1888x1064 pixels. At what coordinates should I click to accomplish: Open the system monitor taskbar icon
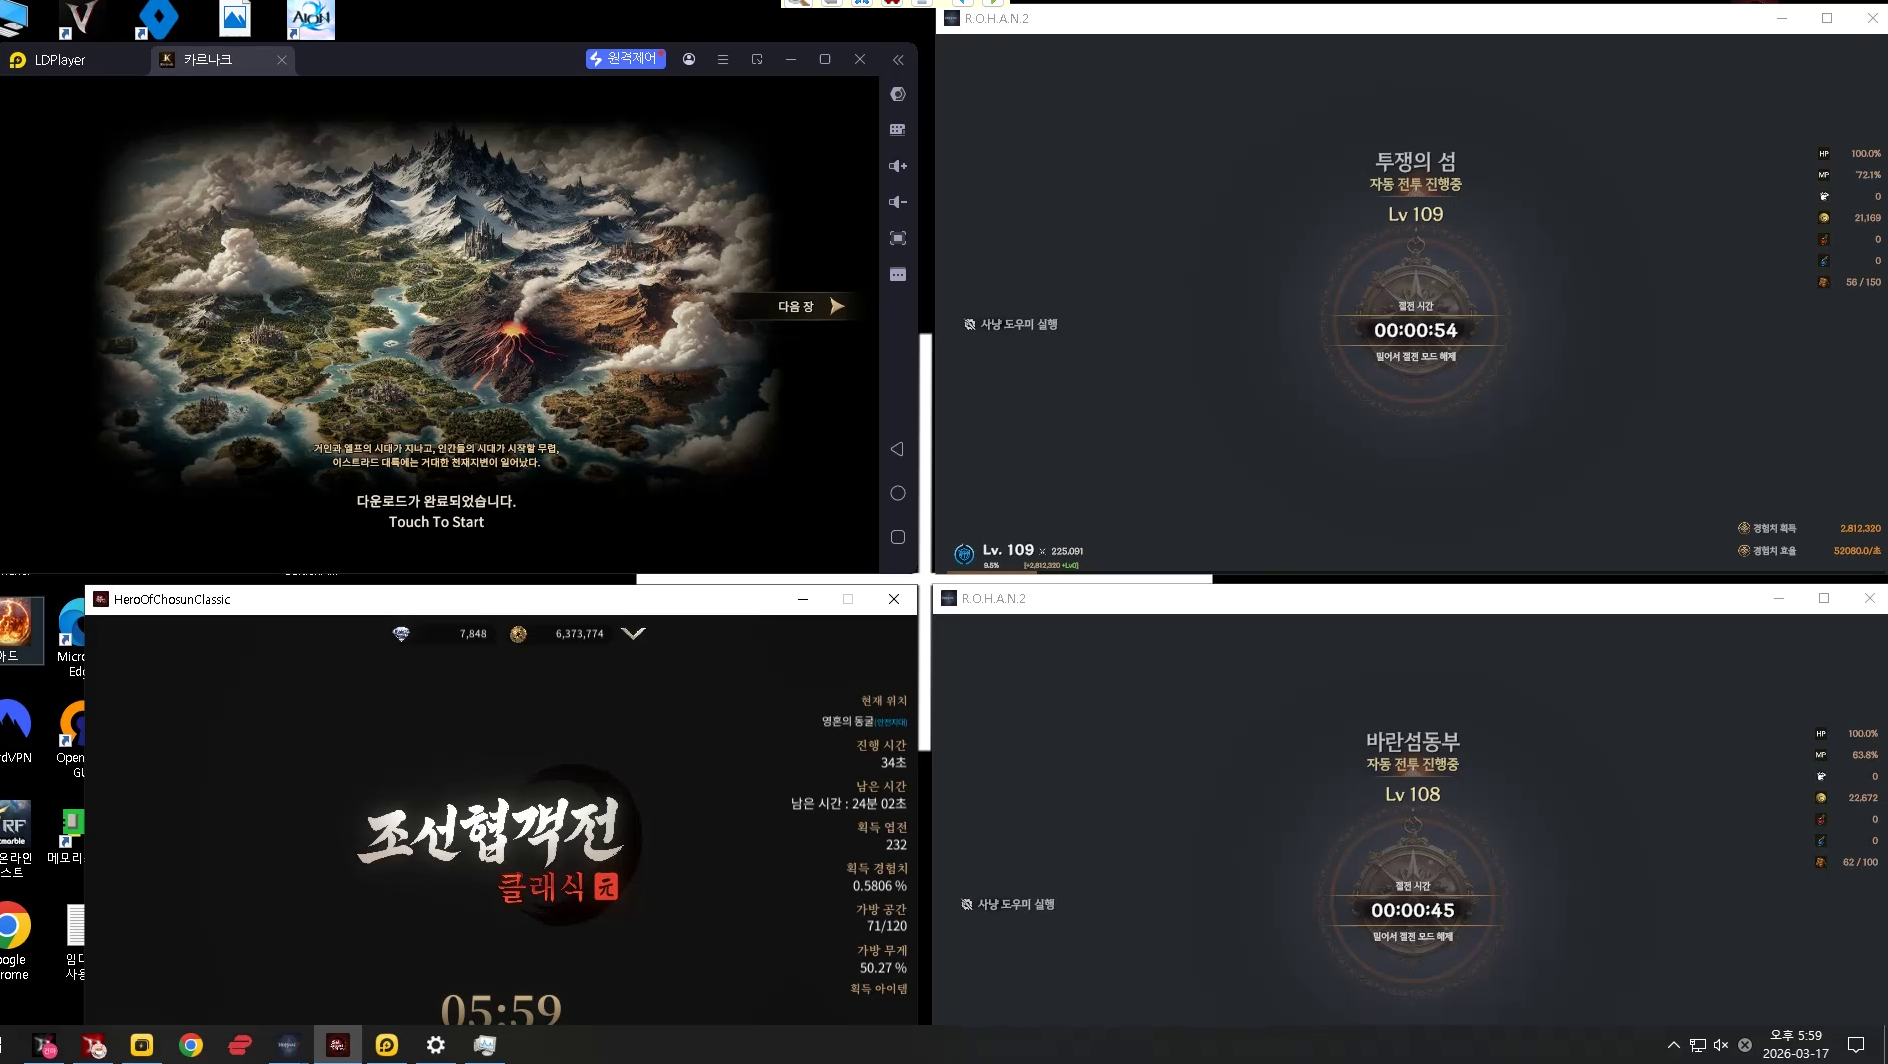tap(485, 1045)
